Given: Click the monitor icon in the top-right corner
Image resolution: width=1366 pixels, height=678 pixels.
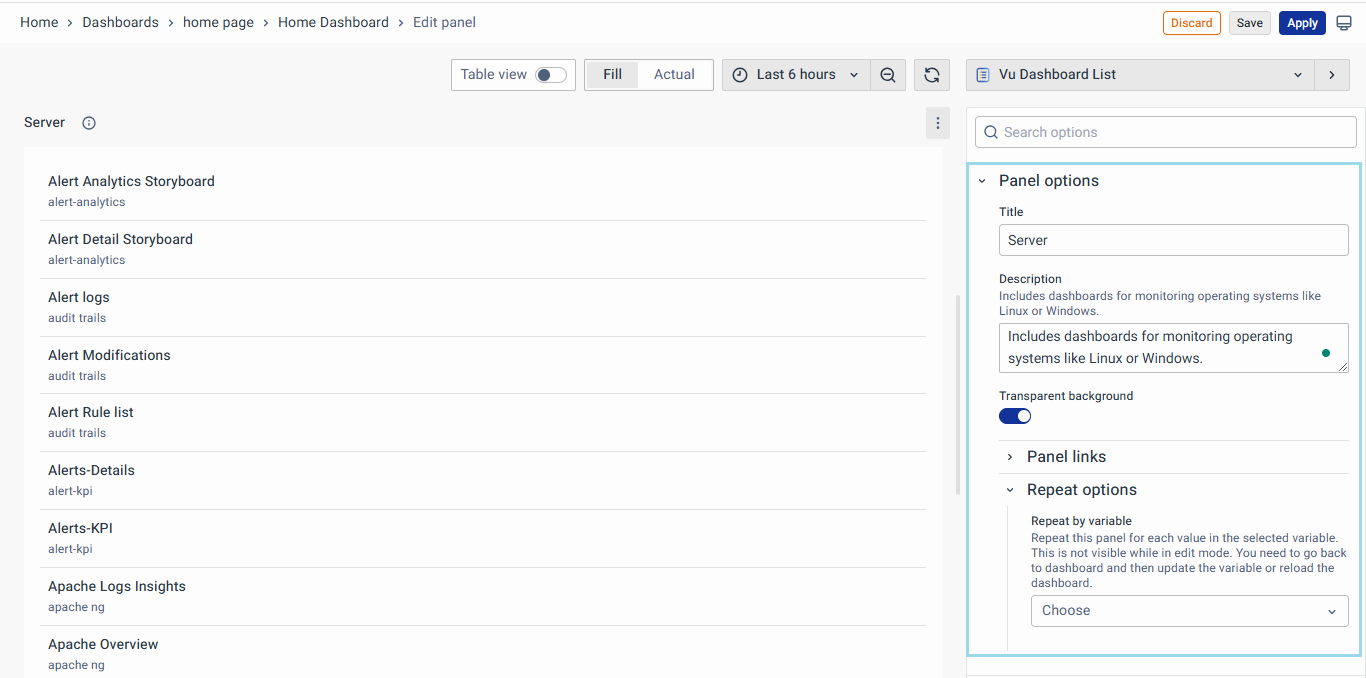Looking at the screenshot, I should click(x=1343, y=22).
